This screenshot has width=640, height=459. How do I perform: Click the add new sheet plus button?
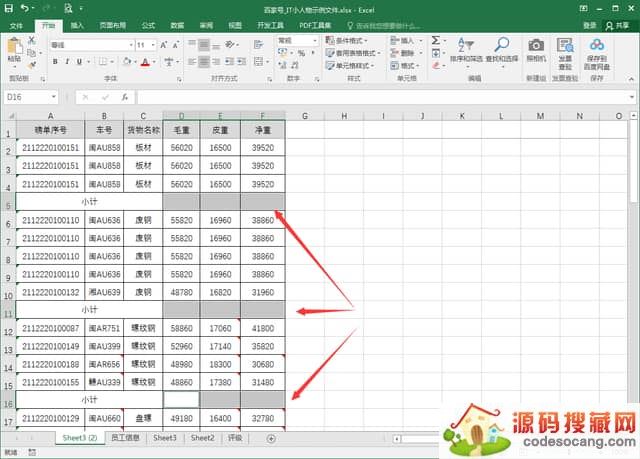point(271,438)
